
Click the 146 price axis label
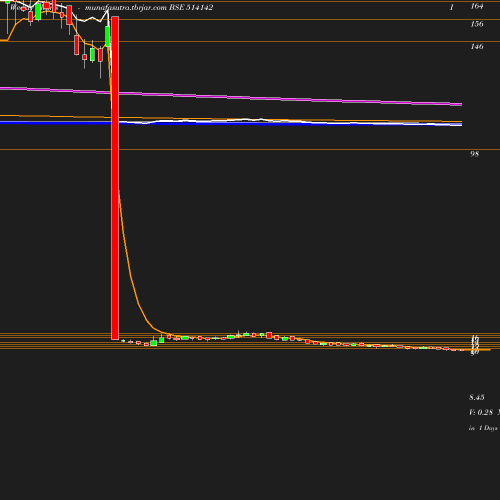tap(477, 46)
